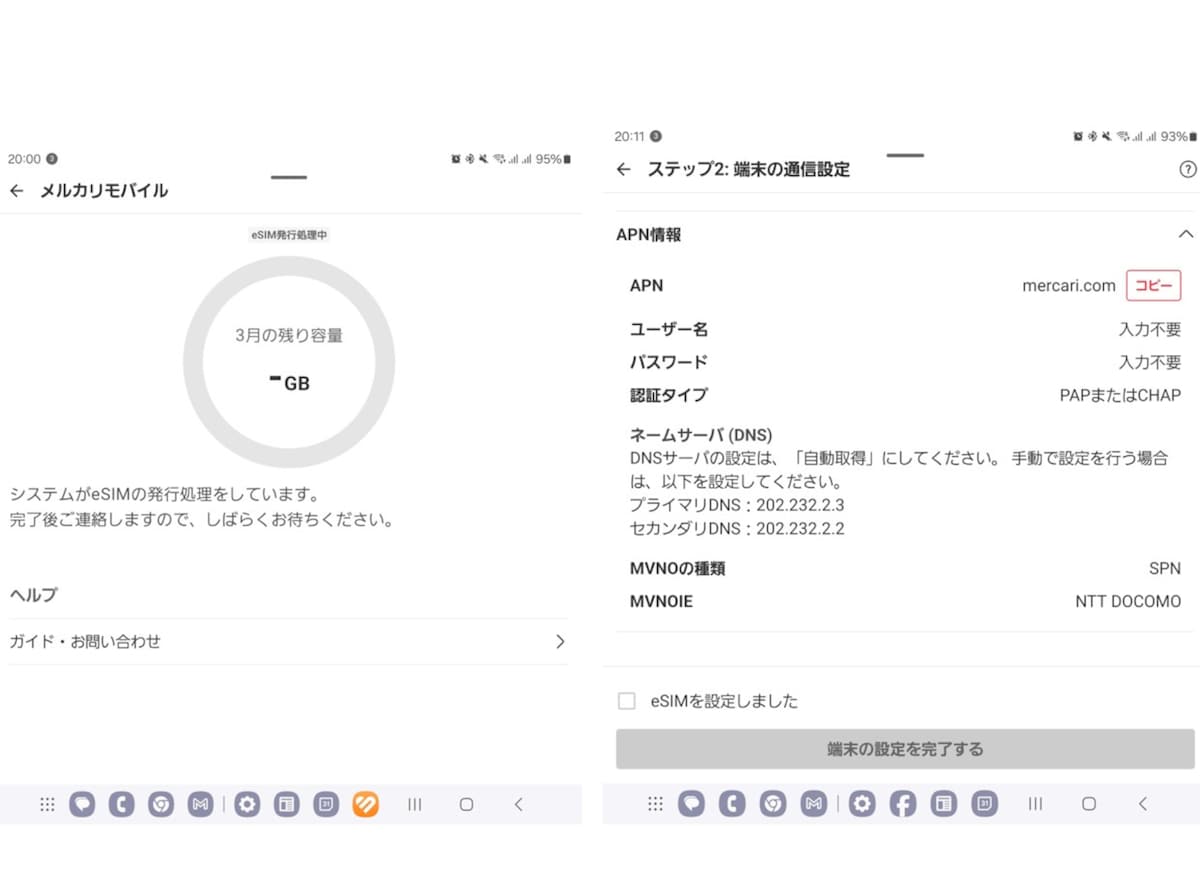Open app drawer grid in left screen taskbar
The image size is (1200, 895).
tap(47, 804)
